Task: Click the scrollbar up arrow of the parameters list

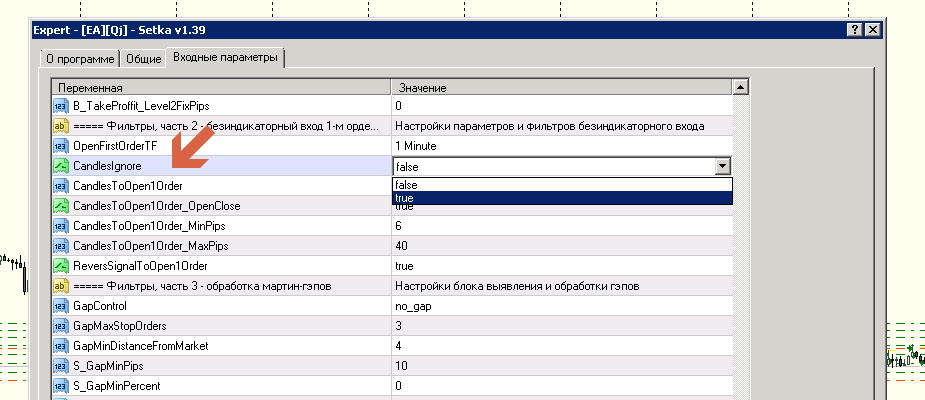Action: [740, 87]
